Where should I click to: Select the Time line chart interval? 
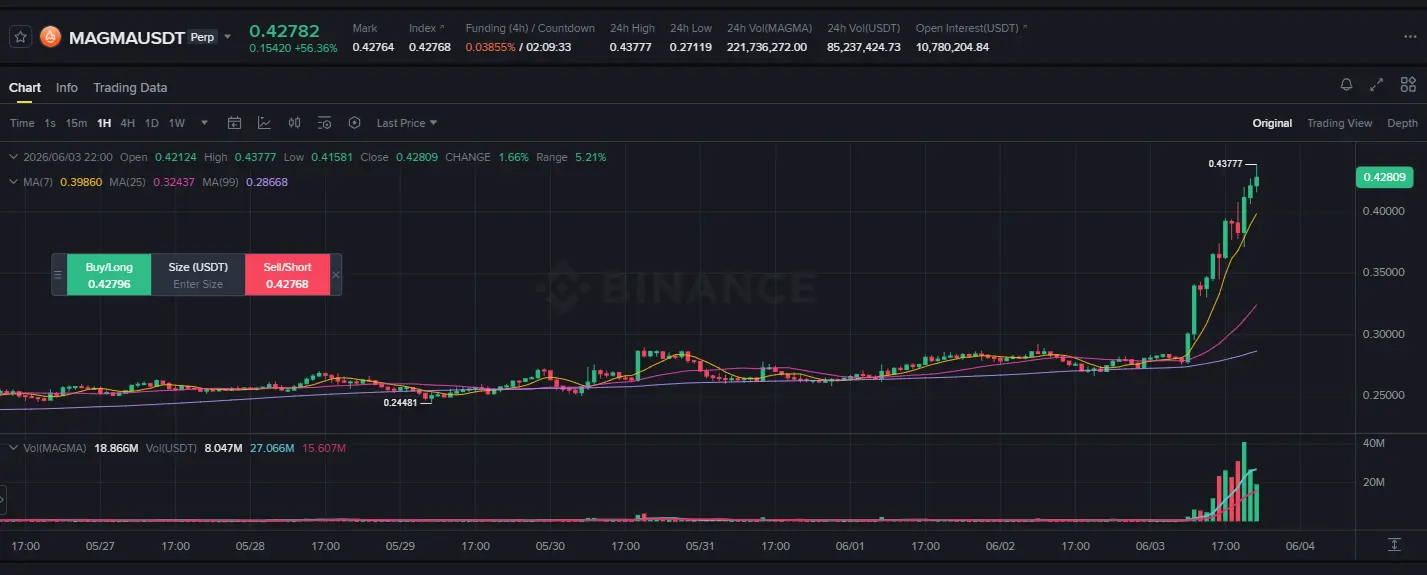click(22, 123)
